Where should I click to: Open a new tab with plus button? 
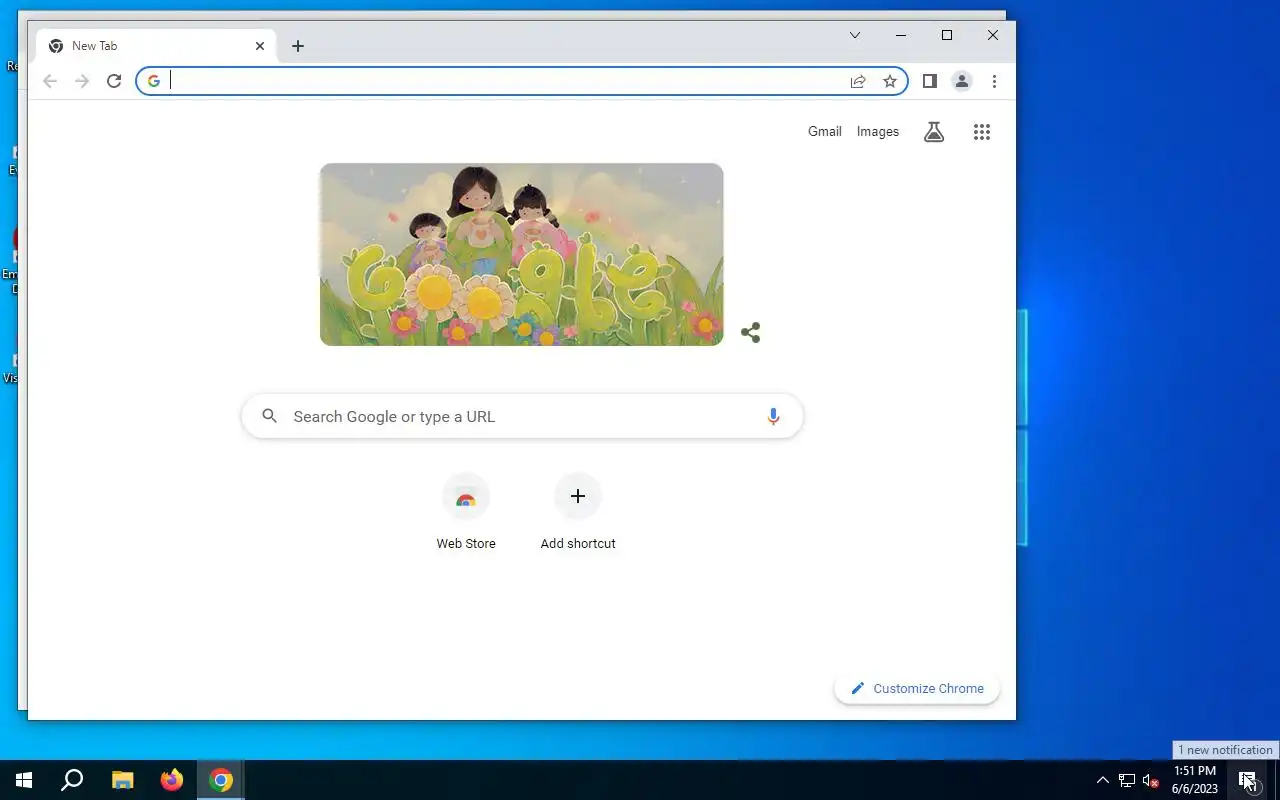pos(298,46)
